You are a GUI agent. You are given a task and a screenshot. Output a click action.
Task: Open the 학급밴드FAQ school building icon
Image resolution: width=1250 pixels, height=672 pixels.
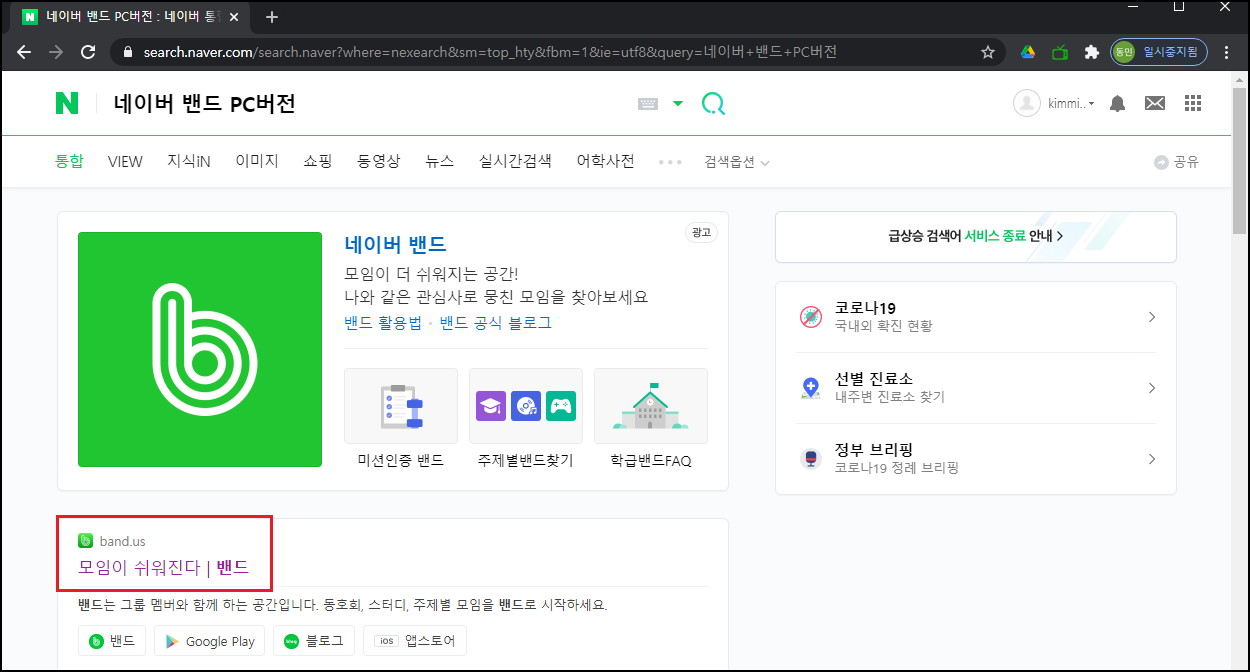[x=651, y=406]
